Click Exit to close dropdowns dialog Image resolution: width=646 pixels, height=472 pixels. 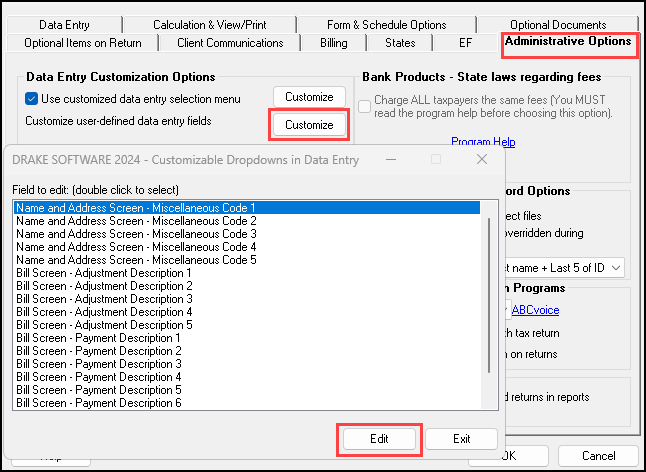tap(461, 439)
